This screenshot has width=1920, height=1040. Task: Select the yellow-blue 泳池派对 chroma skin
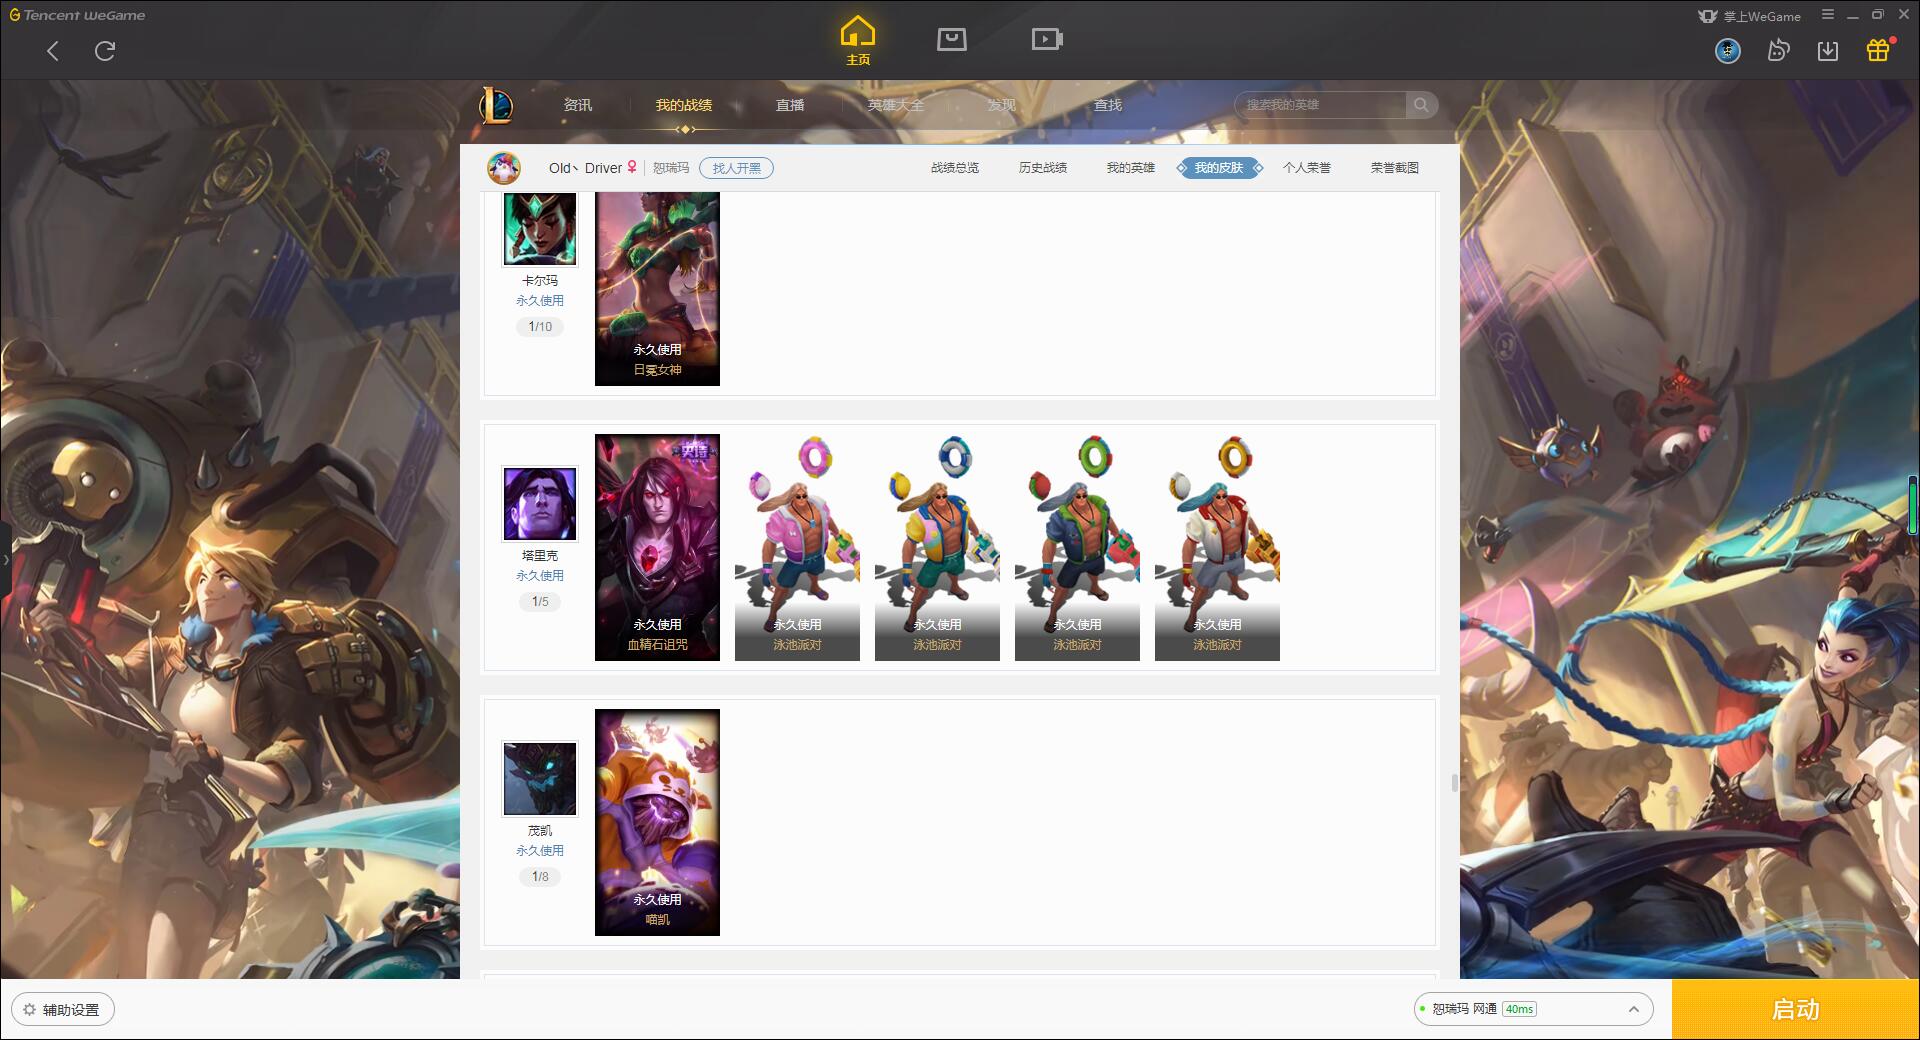[937, 547]
